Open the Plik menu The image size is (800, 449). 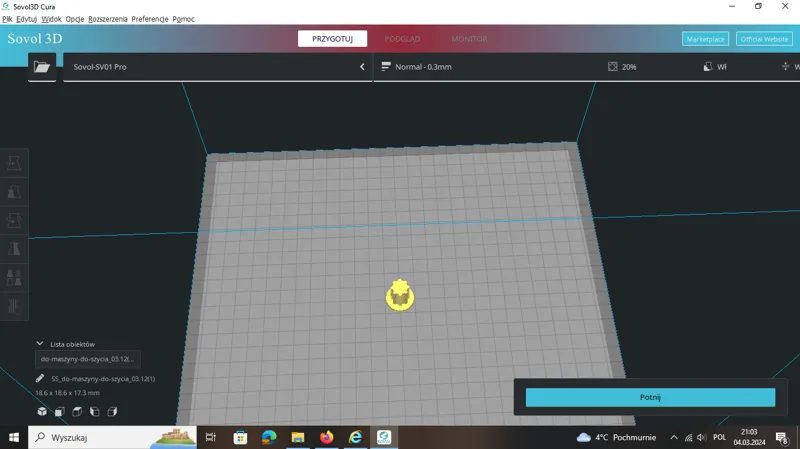(7, 19)
